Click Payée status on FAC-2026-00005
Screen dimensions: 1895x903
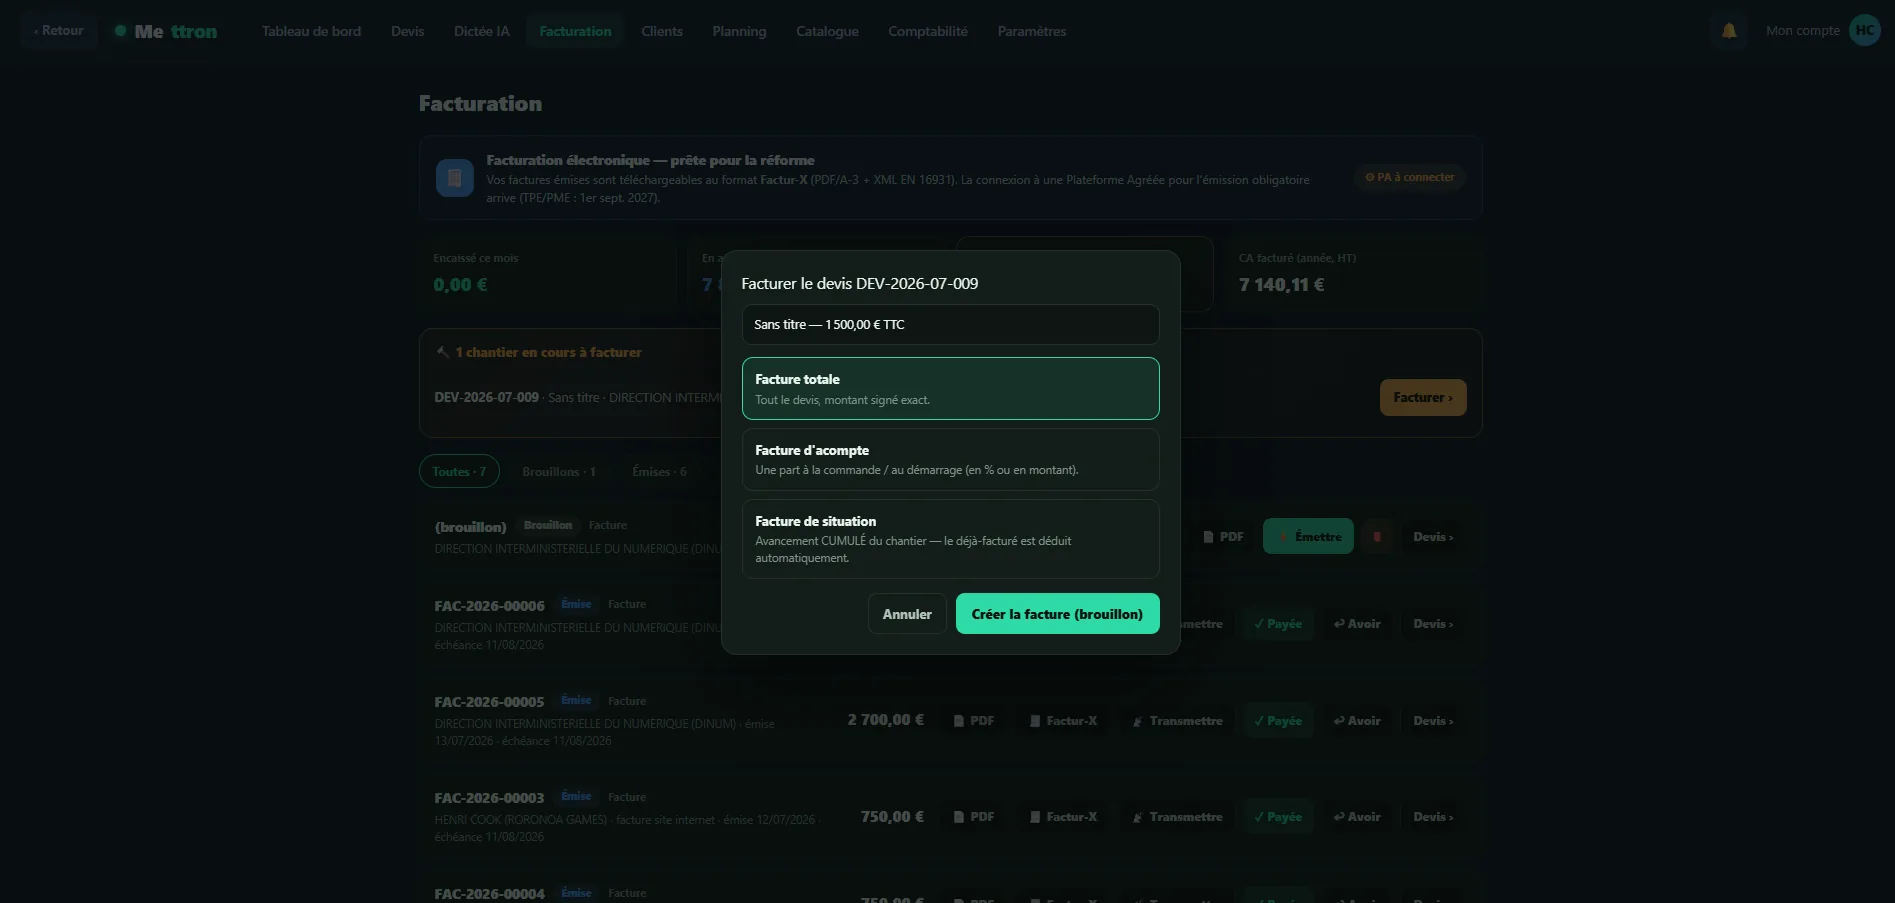pos(1278,721)
